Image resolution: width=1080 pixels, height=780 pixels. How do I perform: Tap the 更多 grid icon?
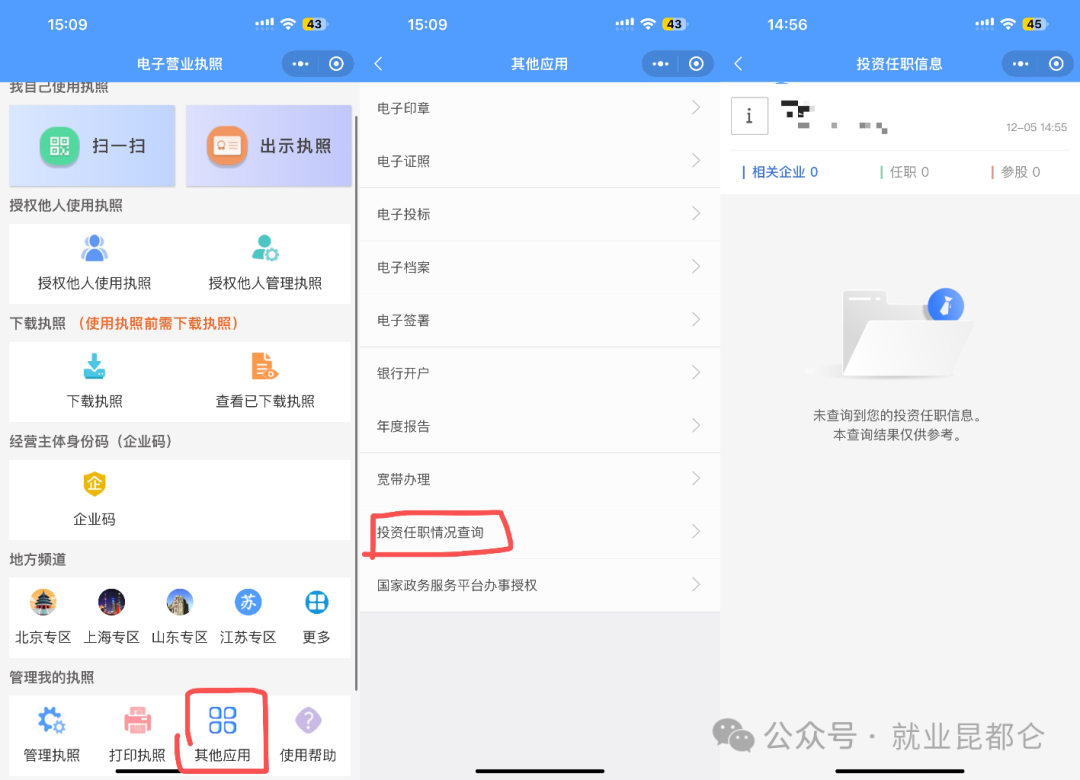pyautogui.click(x=317, y=602)
